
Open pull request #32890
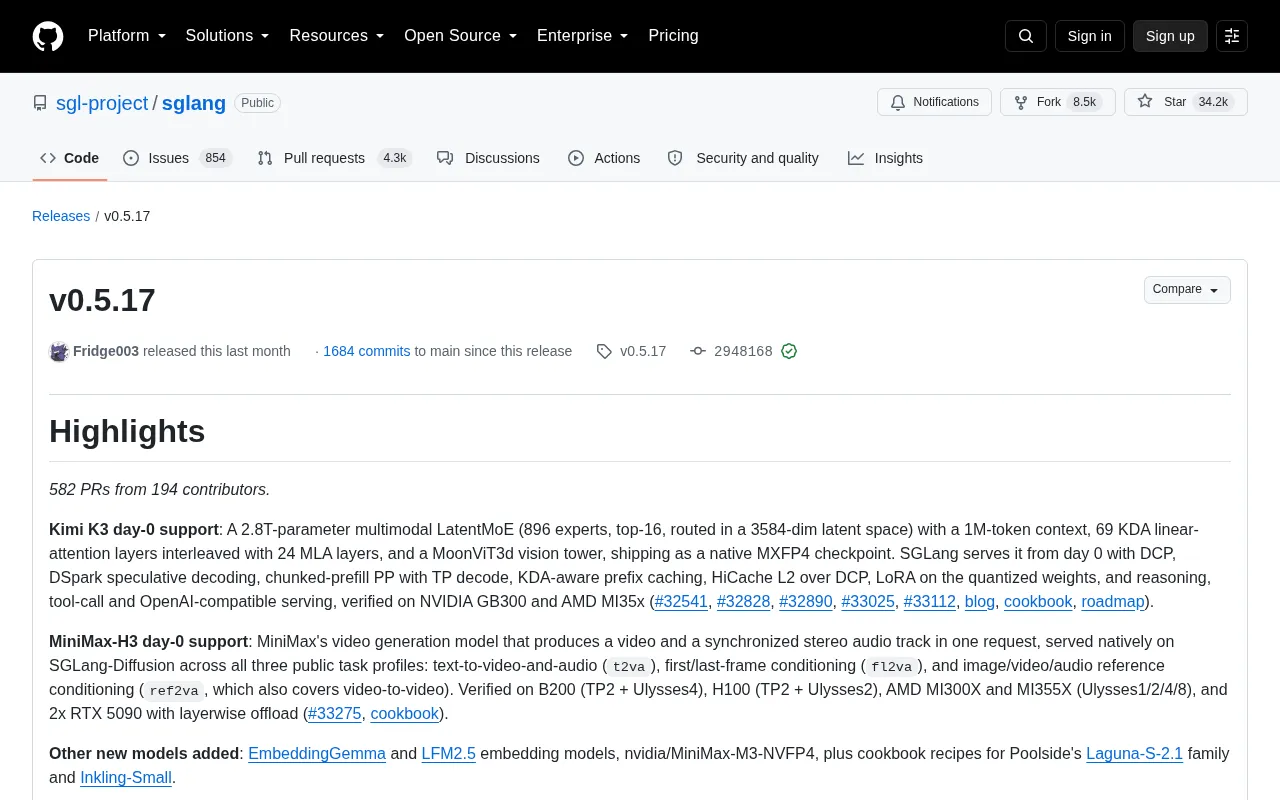pyautogui.click(x=806, y=601)
